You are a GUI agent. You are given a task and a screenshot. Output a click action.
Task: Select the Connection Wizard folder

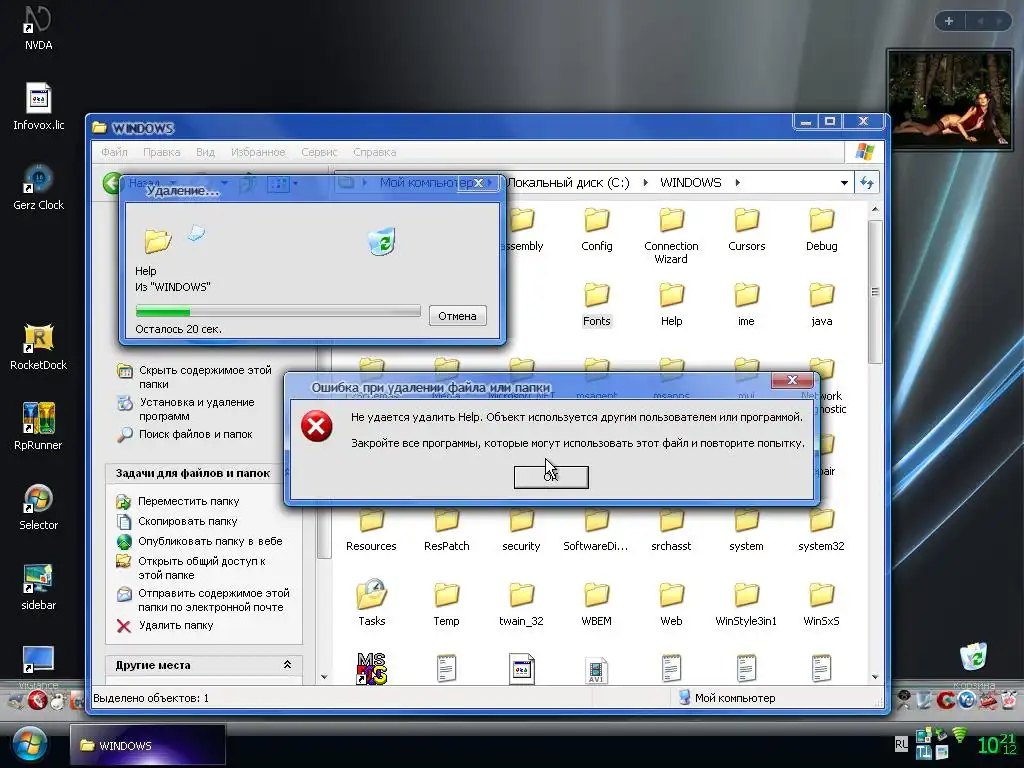click(671, 236)
